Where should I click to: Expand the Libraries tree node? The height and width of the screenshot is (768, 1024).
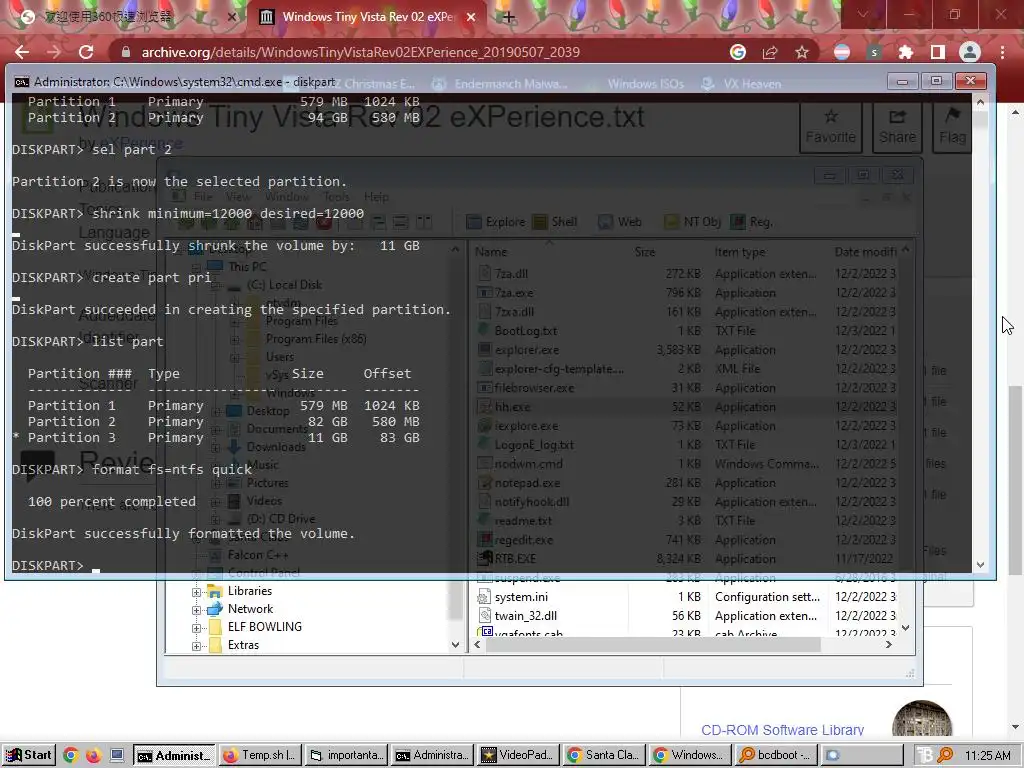tap(196, 592)
